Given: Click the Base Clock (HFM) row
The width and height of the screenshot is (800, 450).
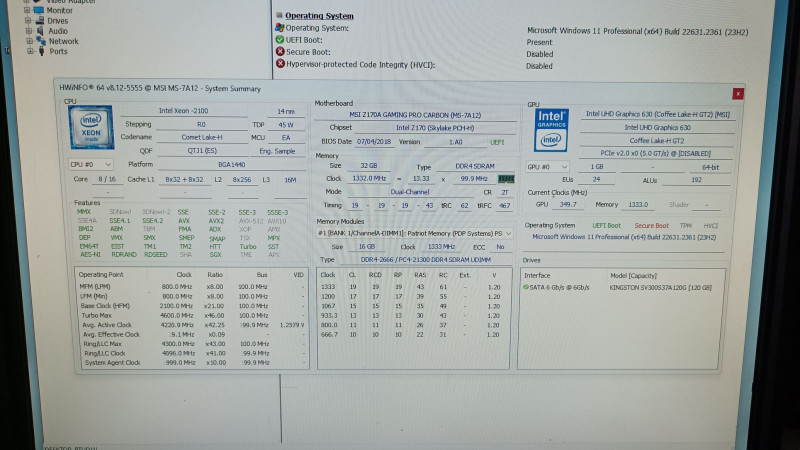Looking at the screenshot, I should [192, 306].
